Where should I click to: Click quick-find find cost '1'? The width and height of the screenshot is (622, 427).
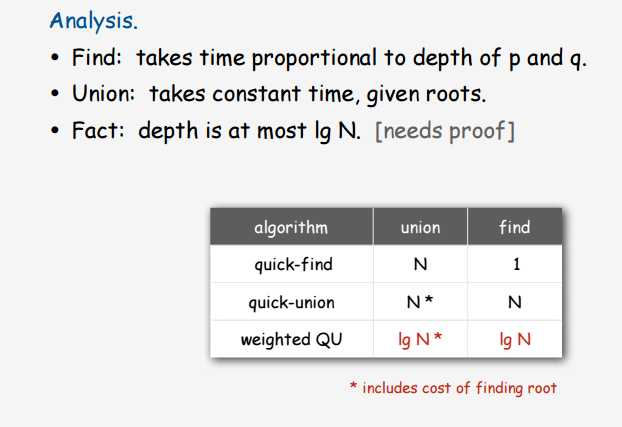point(516,264)
